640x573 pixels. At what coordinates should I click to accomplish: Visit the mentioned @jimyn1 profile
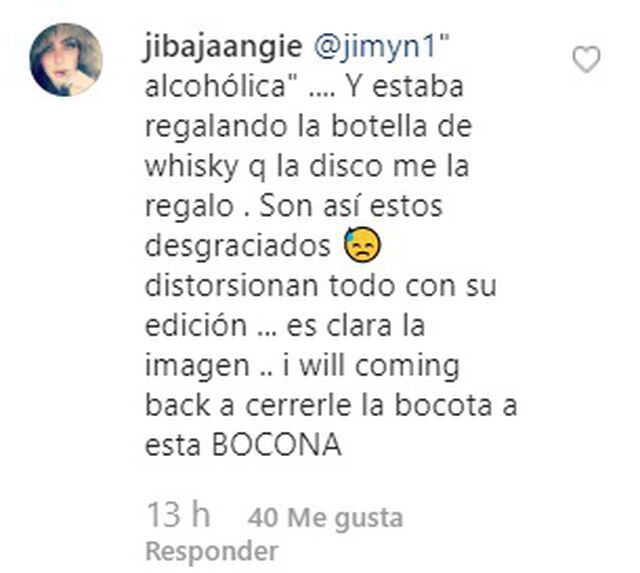tap(378, 47)
